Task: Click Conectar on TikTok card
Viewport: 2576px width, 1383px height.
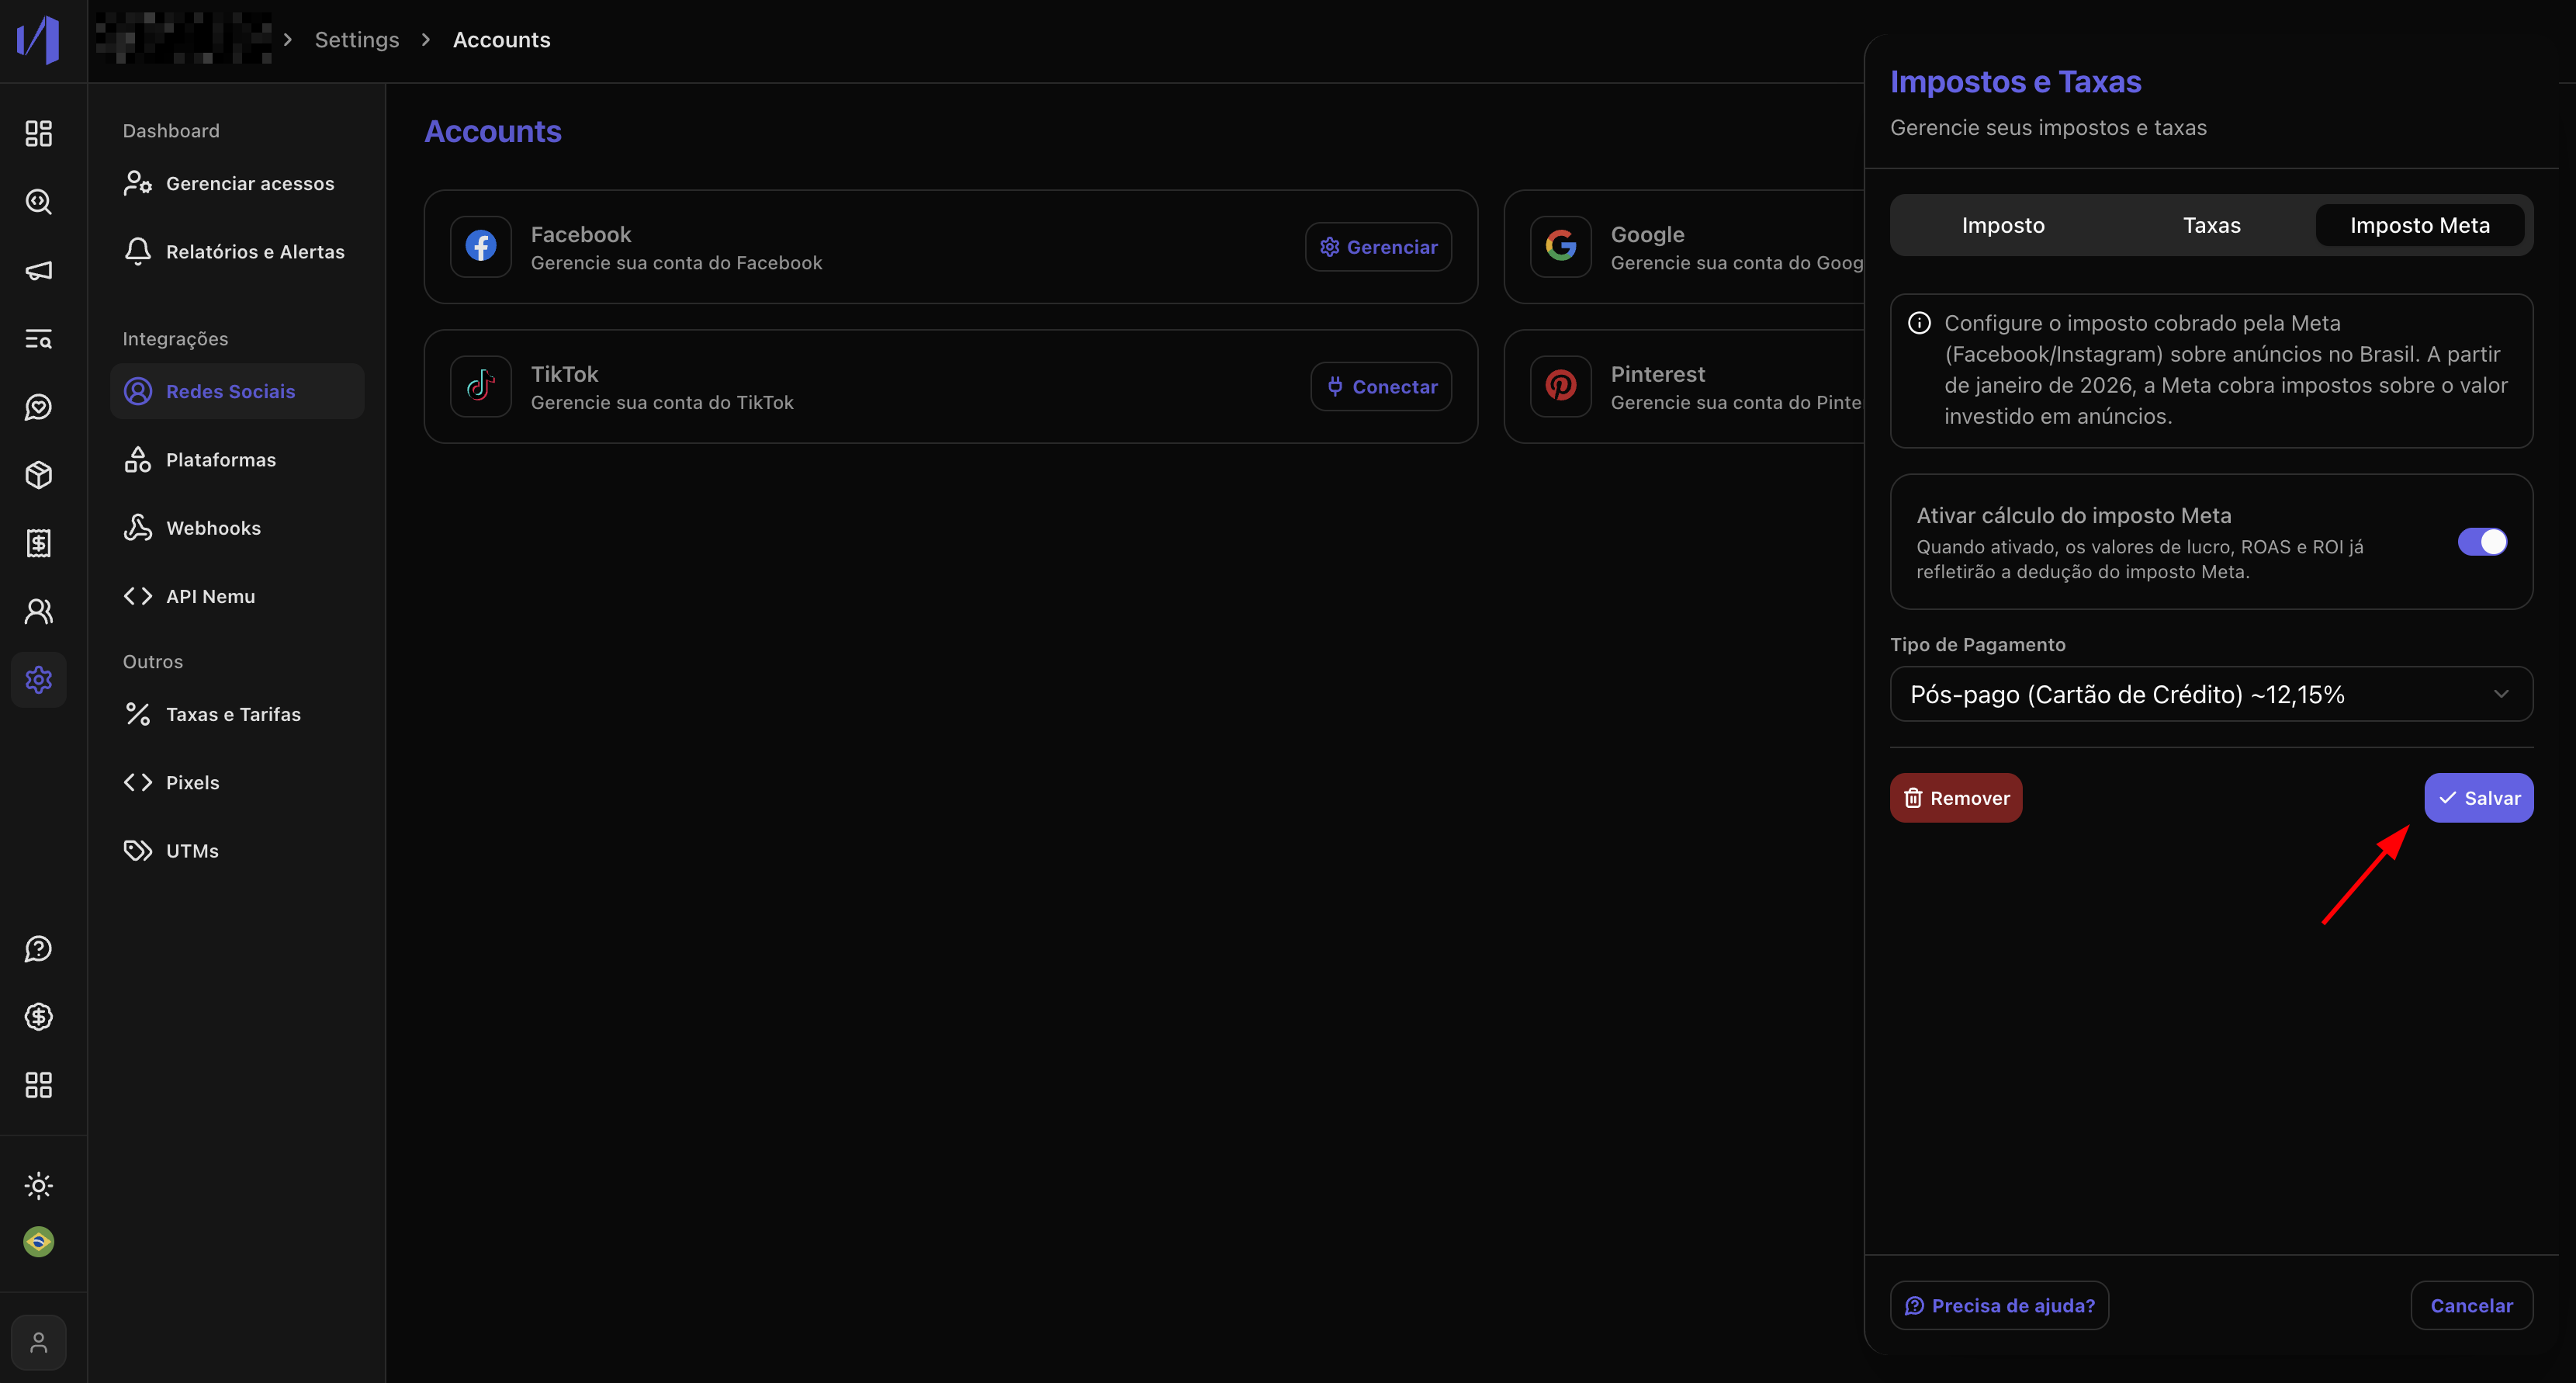Action: tap(1380, 387)
